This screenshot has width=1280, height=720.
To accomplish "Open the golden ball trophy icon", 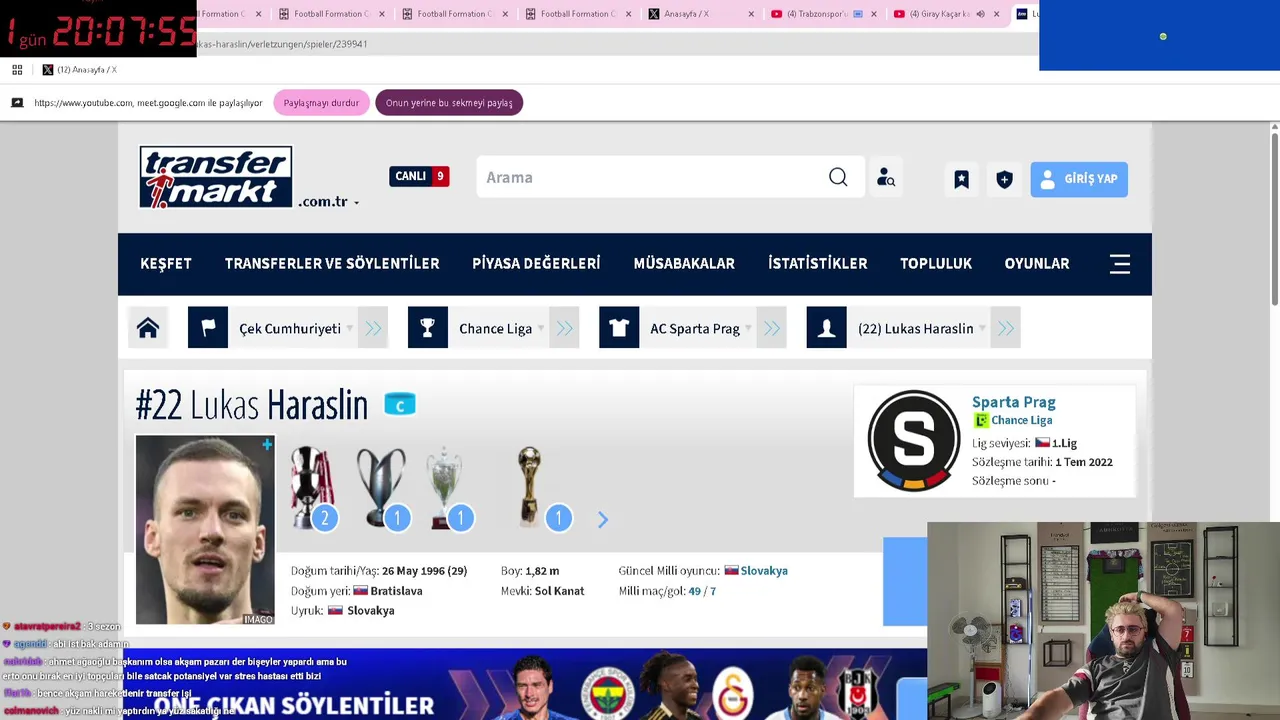I will tap(530, 487).
